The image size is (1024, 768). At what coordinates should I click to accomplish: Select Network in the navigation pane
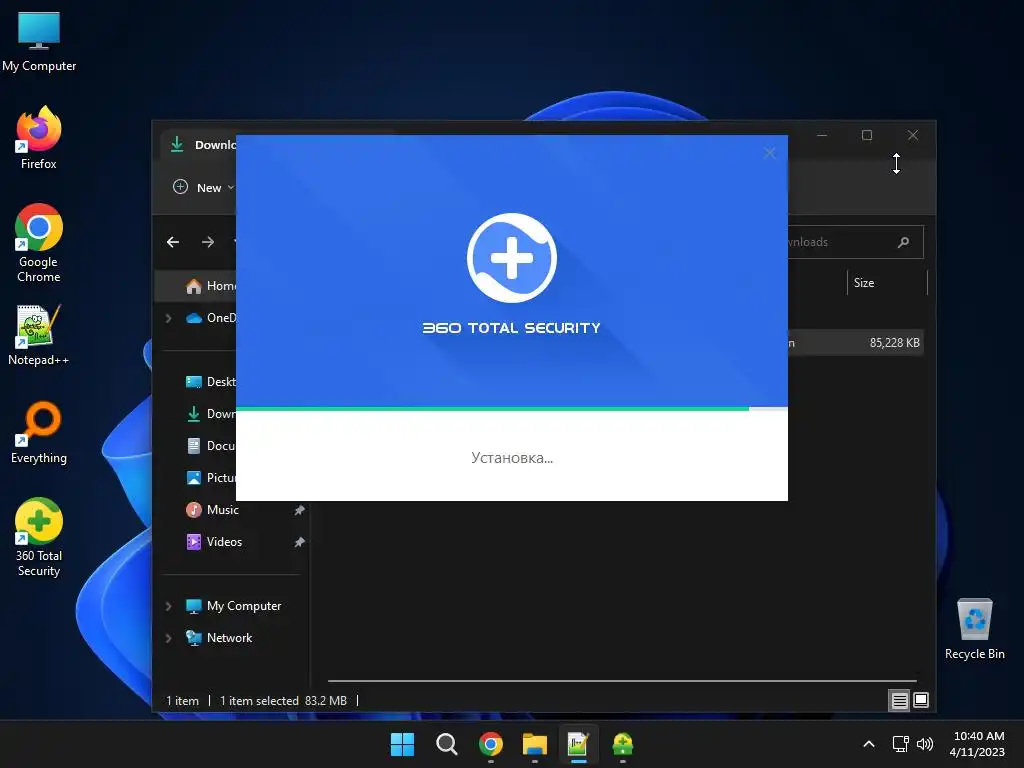pos(219,638)
